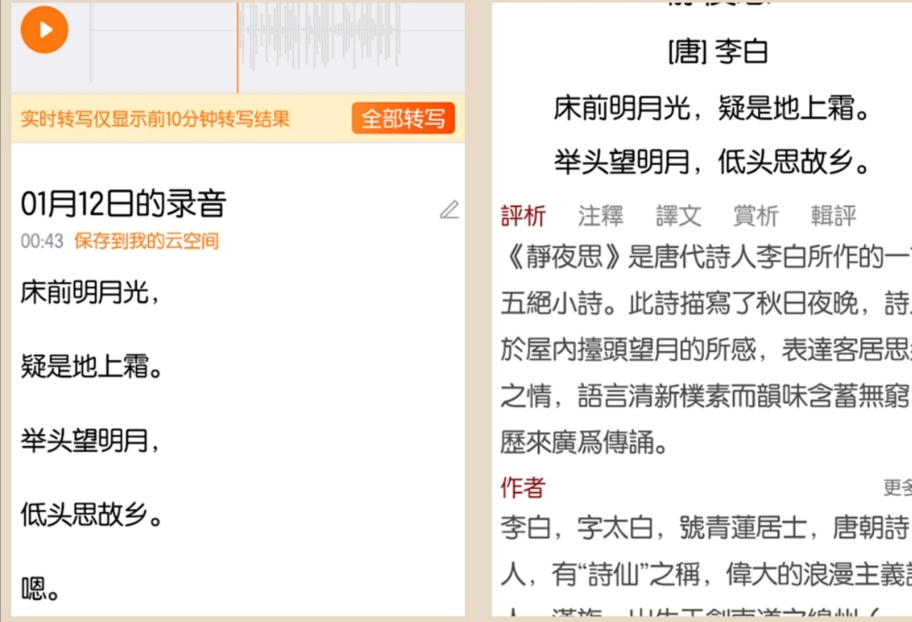Click the notice 实时转写仅显示前10分钟转写结果
The image size is (912, 622).
(x=155, y=119)
